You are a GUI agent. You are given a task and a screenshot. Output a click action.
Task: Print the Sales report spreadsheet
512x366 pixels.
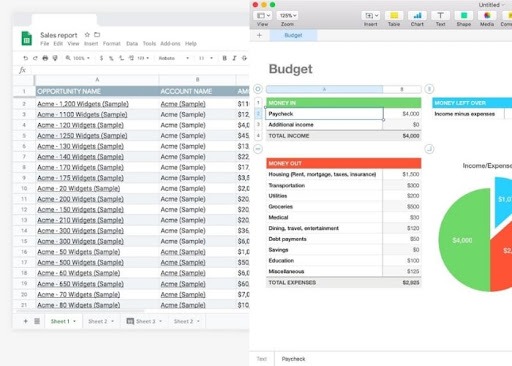(45, 58)
